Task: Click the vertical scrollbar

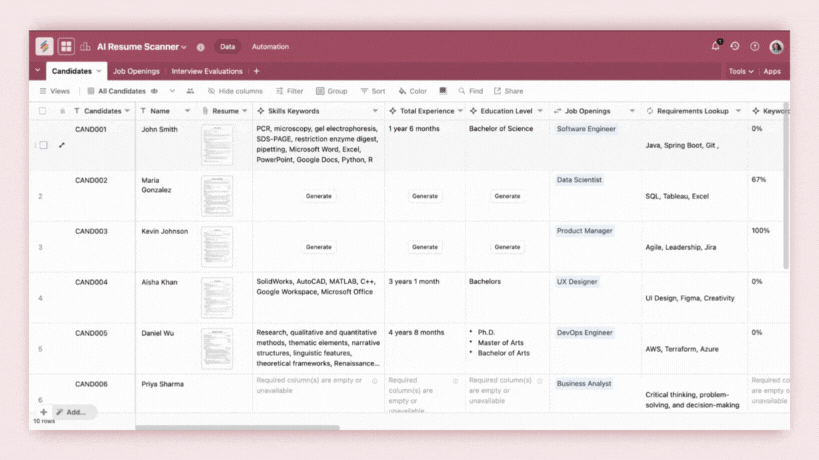Action: (x=786, y=185)
